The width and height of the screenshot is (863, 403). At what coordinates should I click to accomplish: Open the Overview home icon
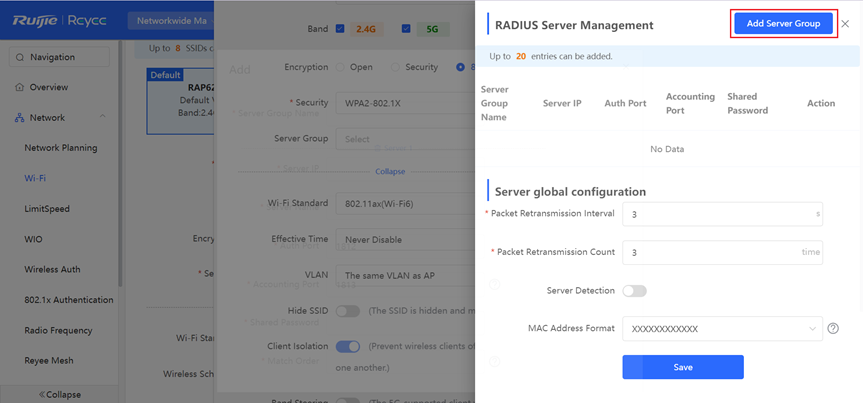[20, 87]
